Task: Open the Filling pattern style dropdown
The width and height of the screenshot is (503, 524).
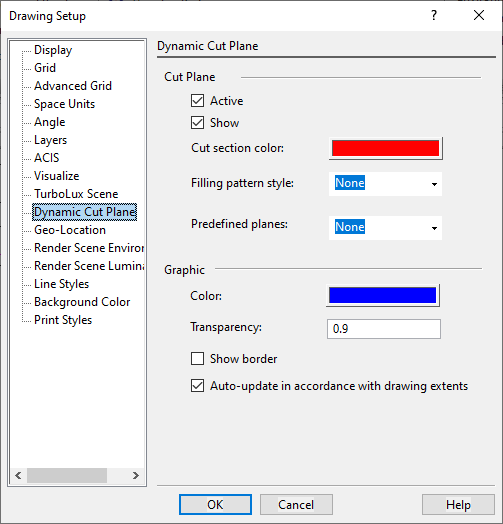Action: point(385,183)
